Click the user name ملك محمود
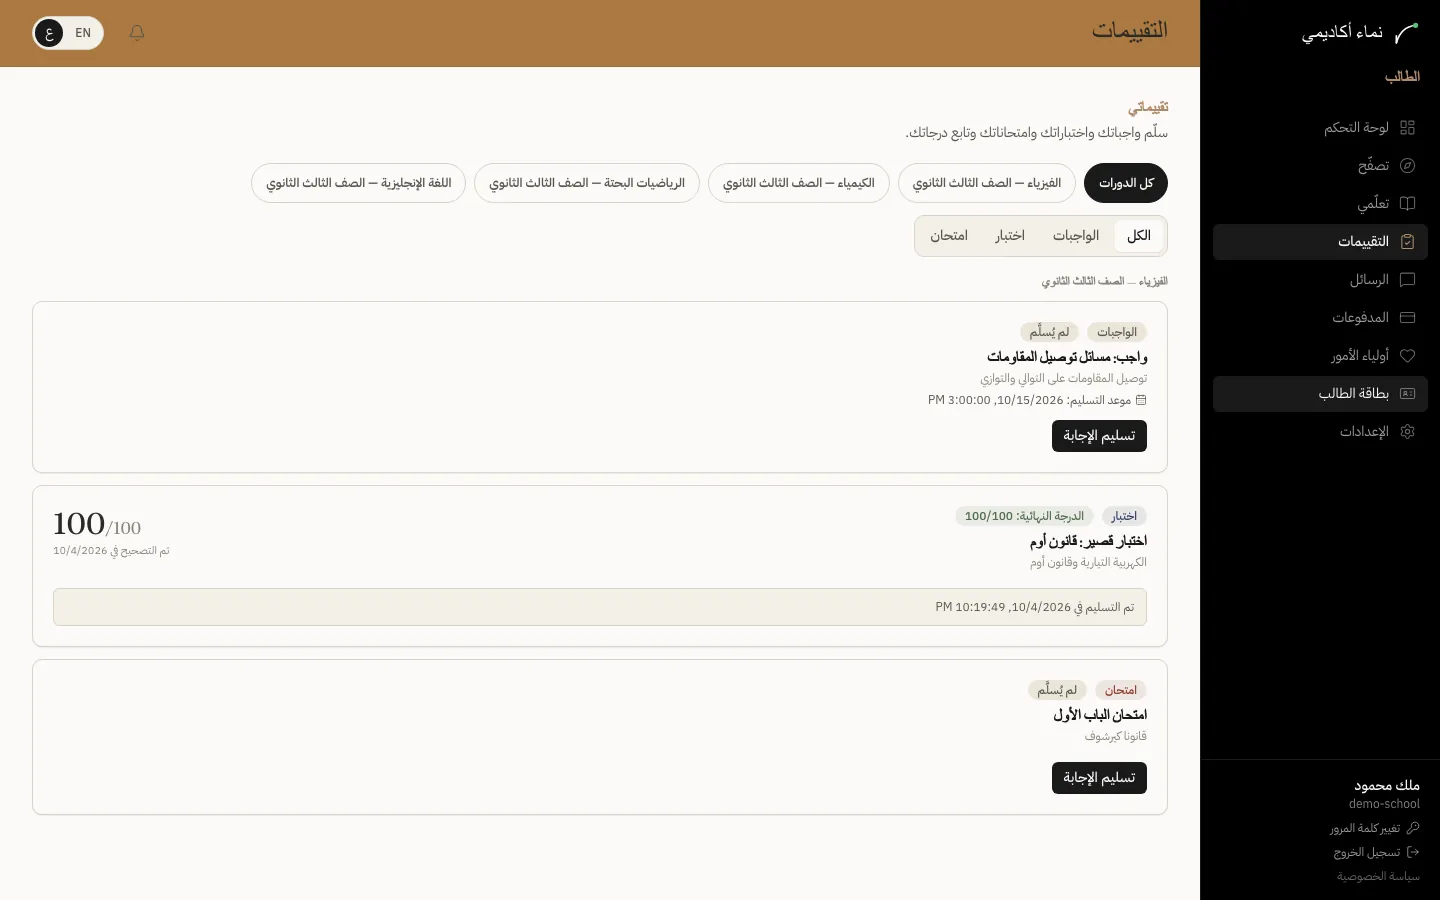Viewport: 1440px width, 900px height. point(1386,785)
